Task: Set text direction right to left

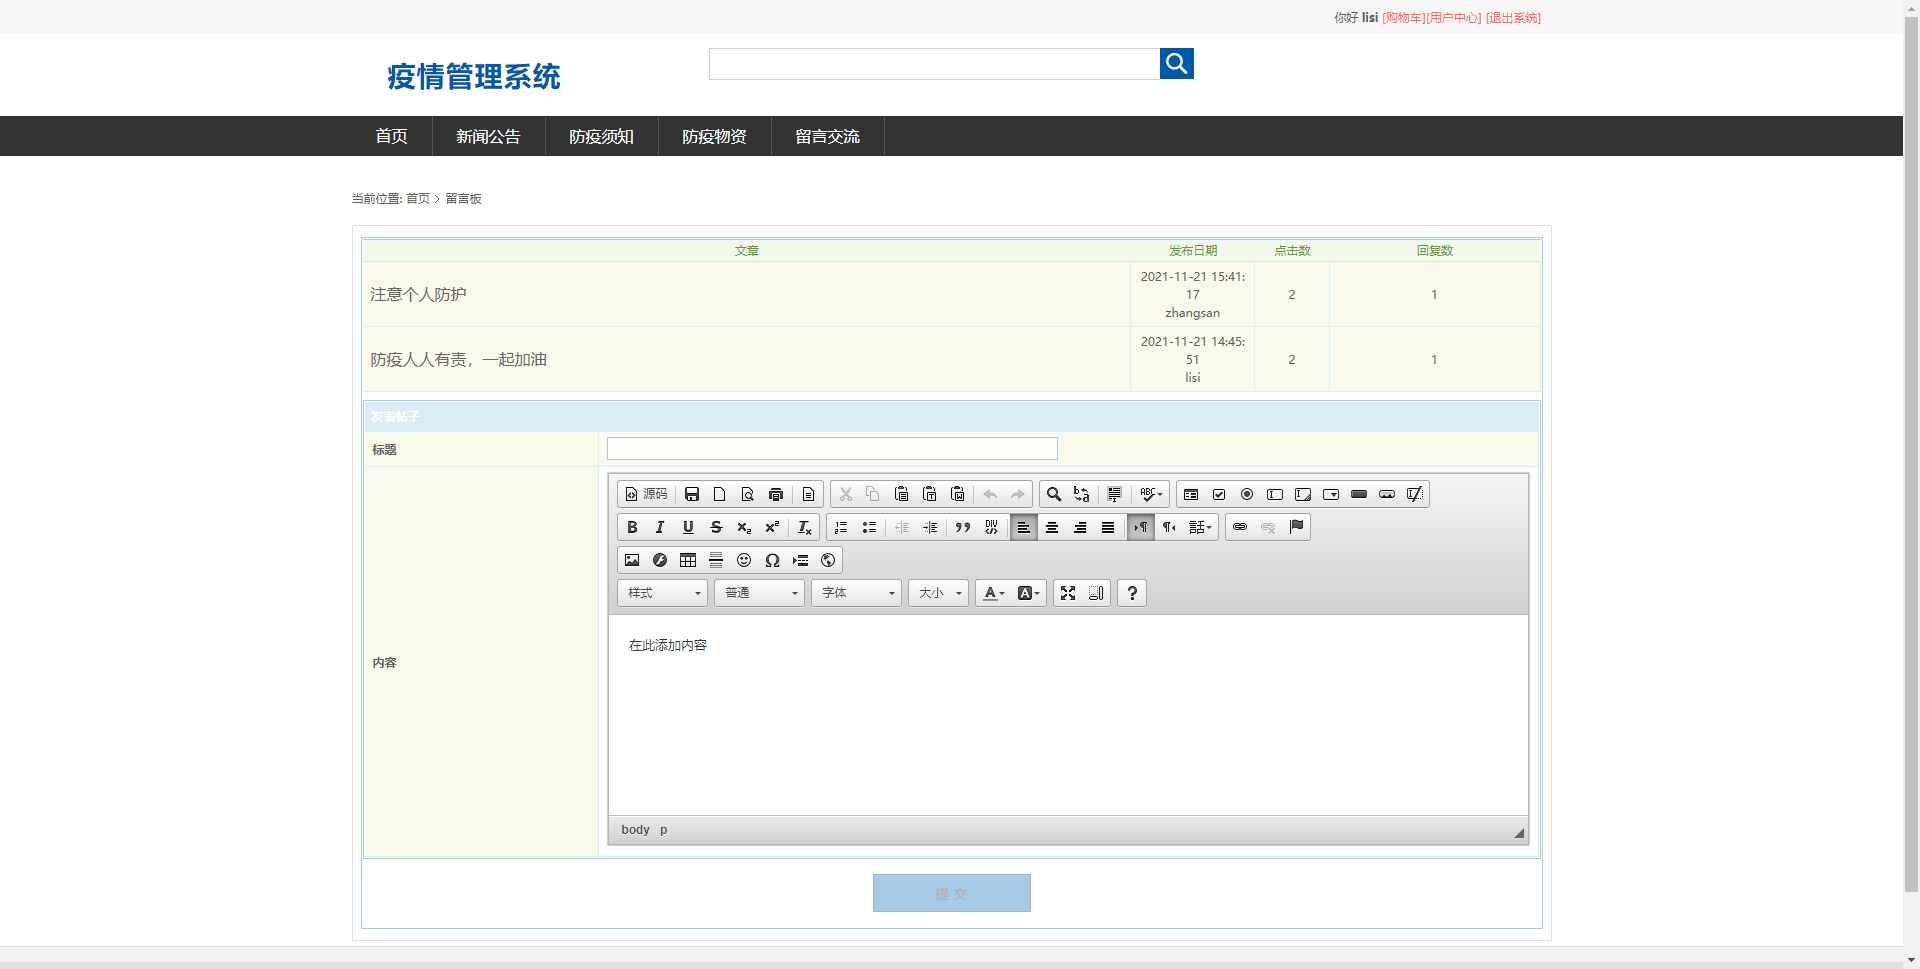Action: (x=1169, y=527)
